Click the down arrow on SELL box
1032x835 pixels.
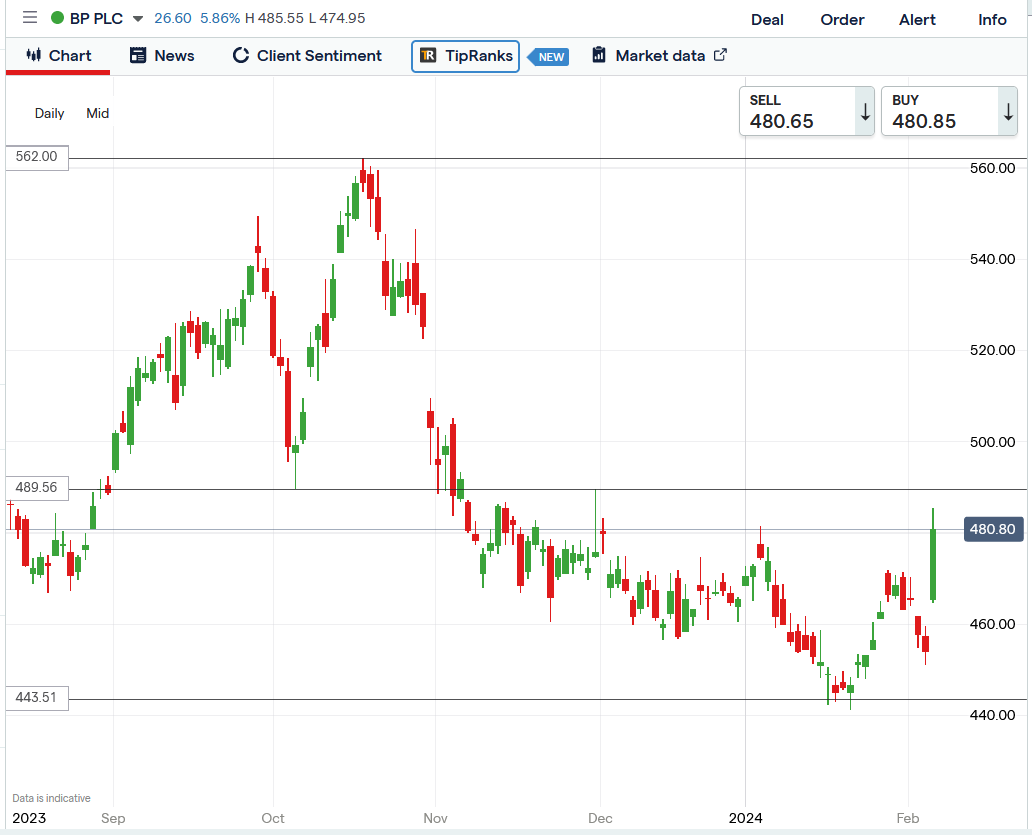(x=865, y=113)
